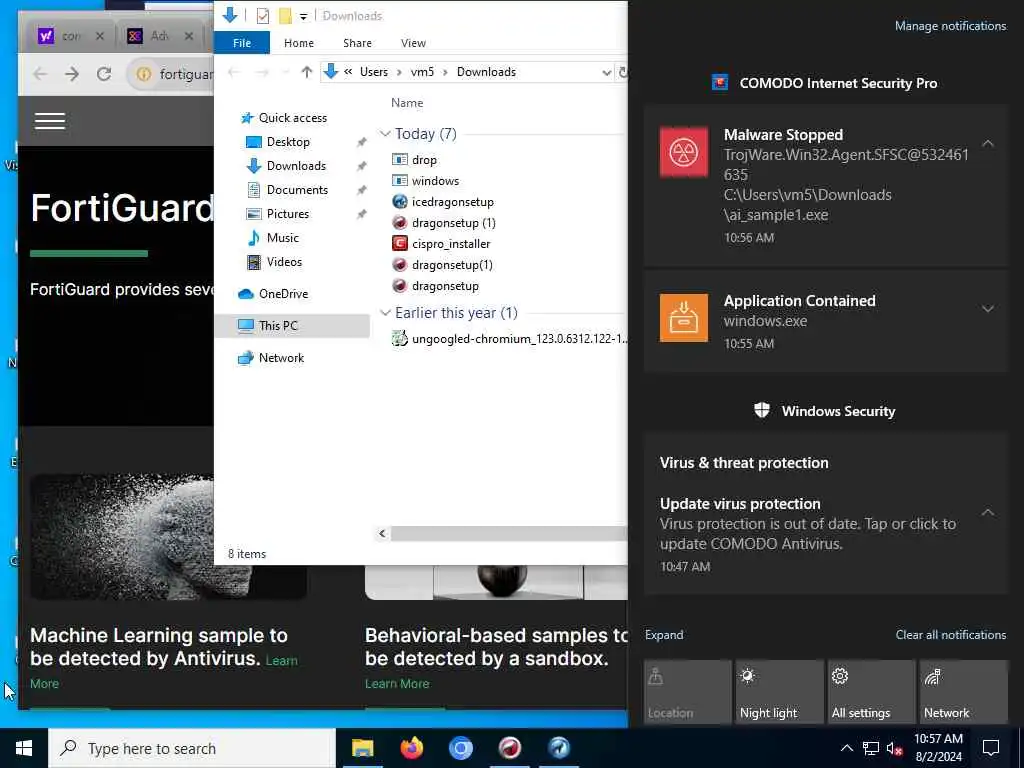Select ungoogled-chromium installer file
This screenshot has height=768, width=1024.
tap(509, 339)
